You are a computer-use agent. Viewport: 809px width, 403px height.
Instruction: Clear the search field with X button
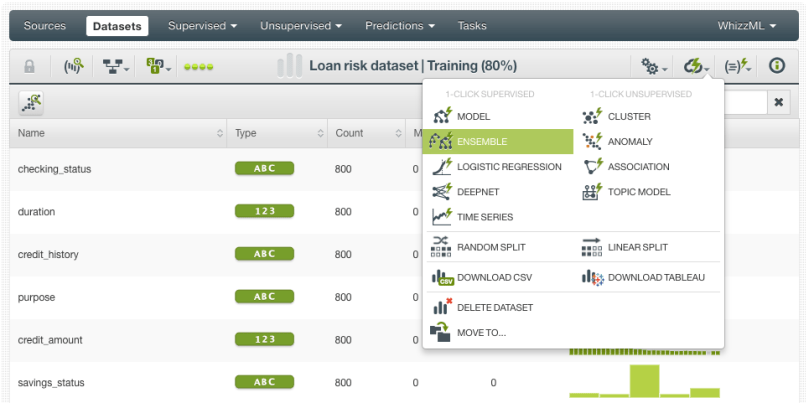click(x=779, y=102)
